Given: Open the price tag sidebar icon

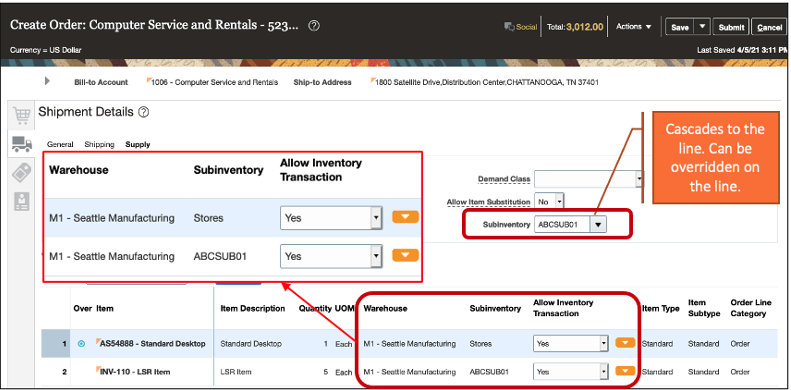Looking at the screenshot, I should click(x=22, y=173).
